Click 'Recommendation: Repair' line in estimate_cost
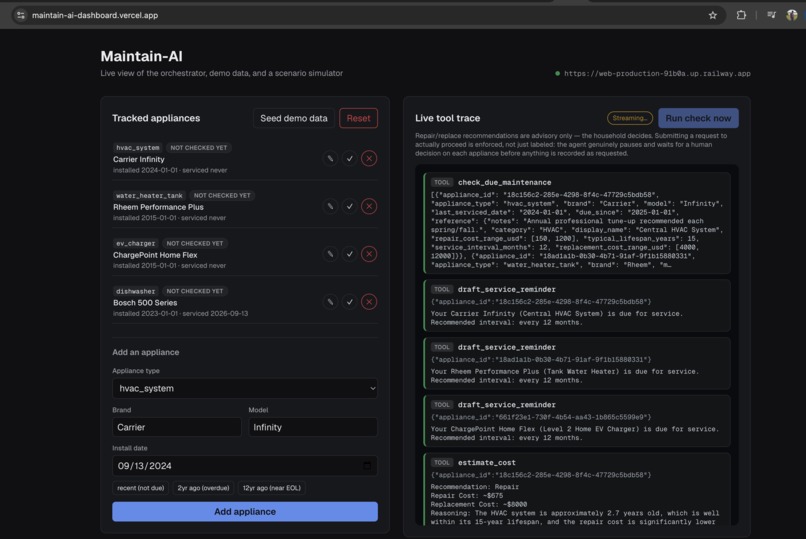 tap(474, 487)
